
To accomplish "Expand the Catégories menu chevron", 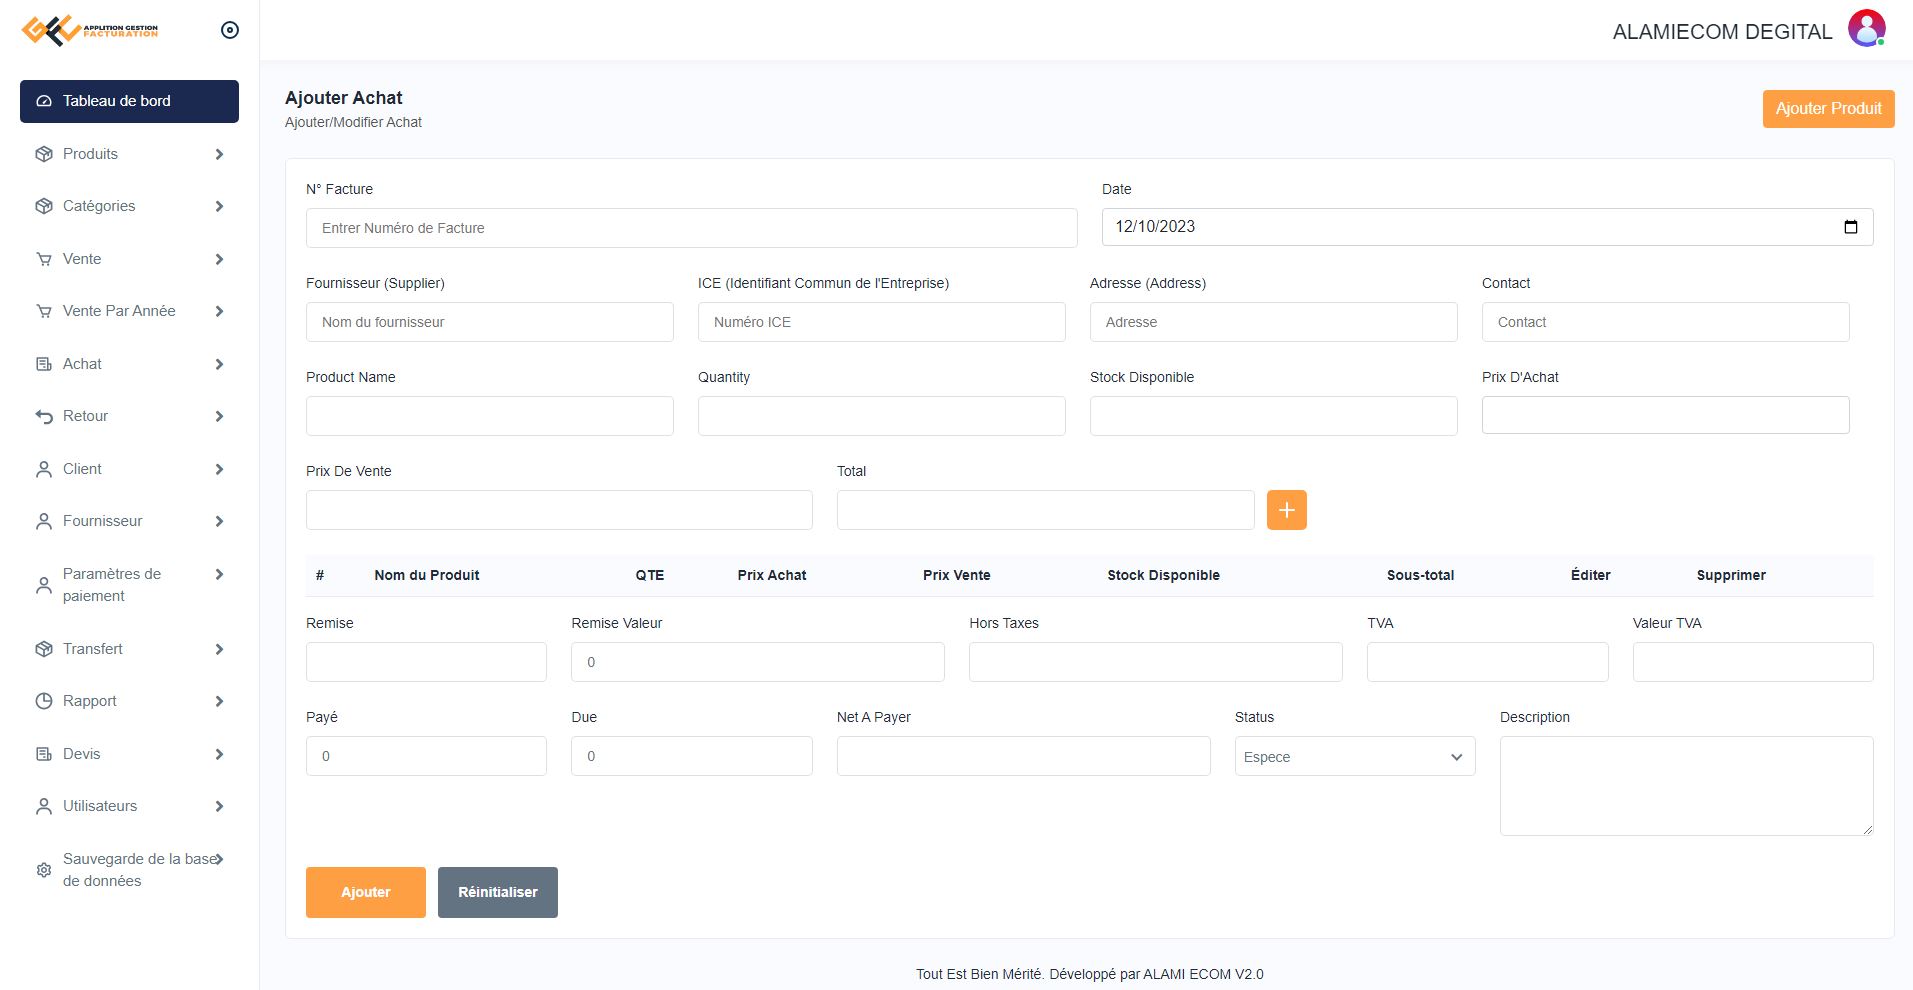I will point(219,206).
